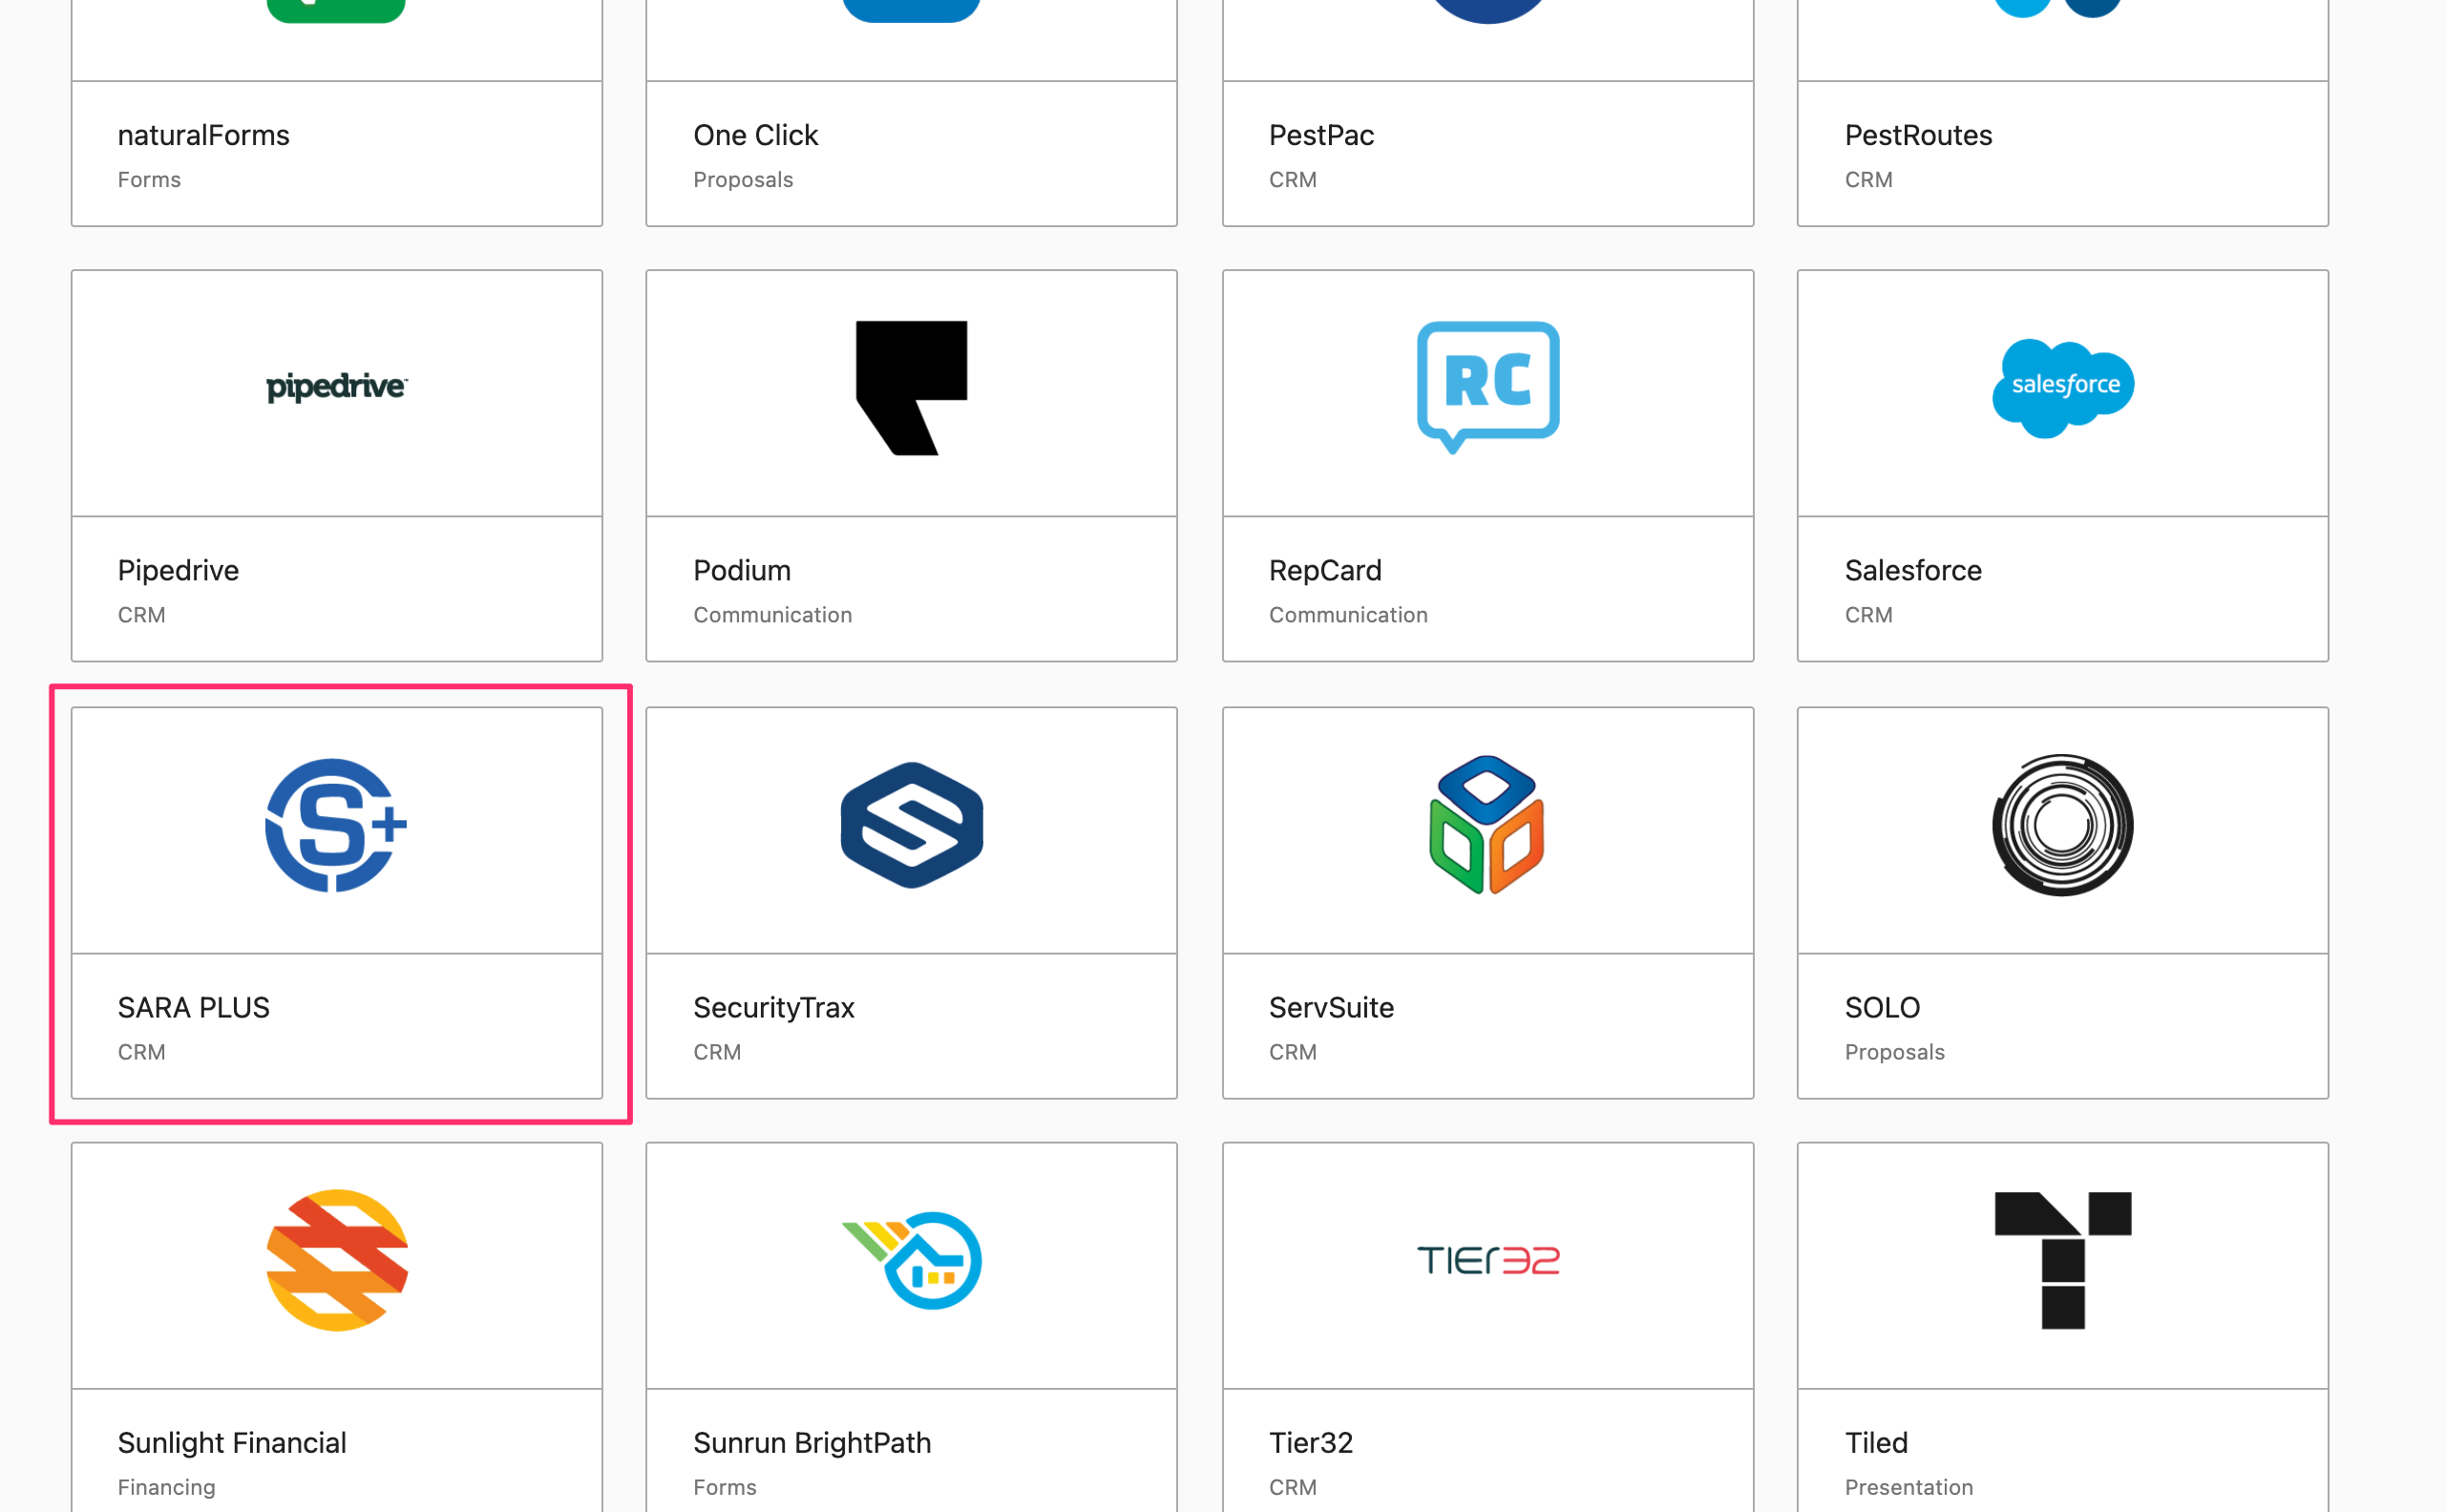This screenshot has width=2446, height=1512.
Task: Click the Tiled T-shaped logo
Action: click(x=2063, y=1260)
